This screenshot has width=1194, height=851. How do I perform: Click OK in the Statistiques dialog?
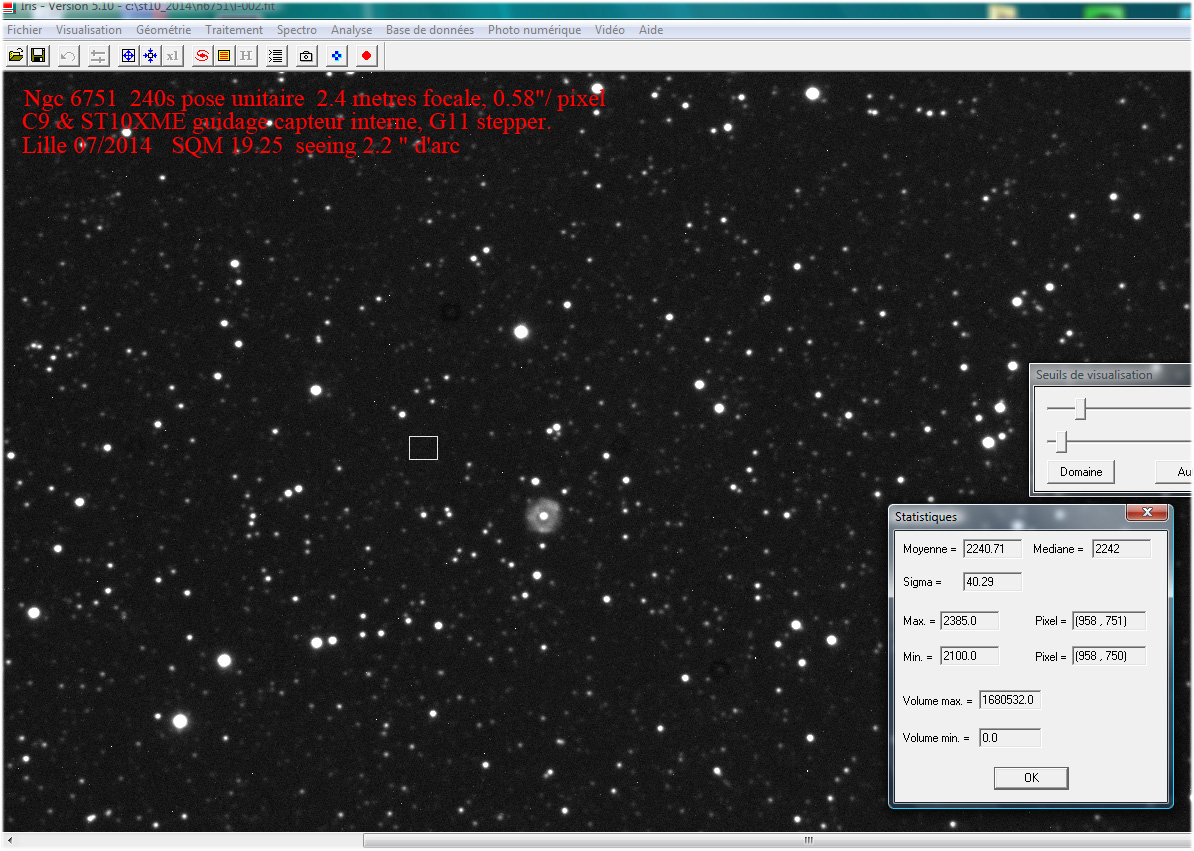(x=1031, y=778)
